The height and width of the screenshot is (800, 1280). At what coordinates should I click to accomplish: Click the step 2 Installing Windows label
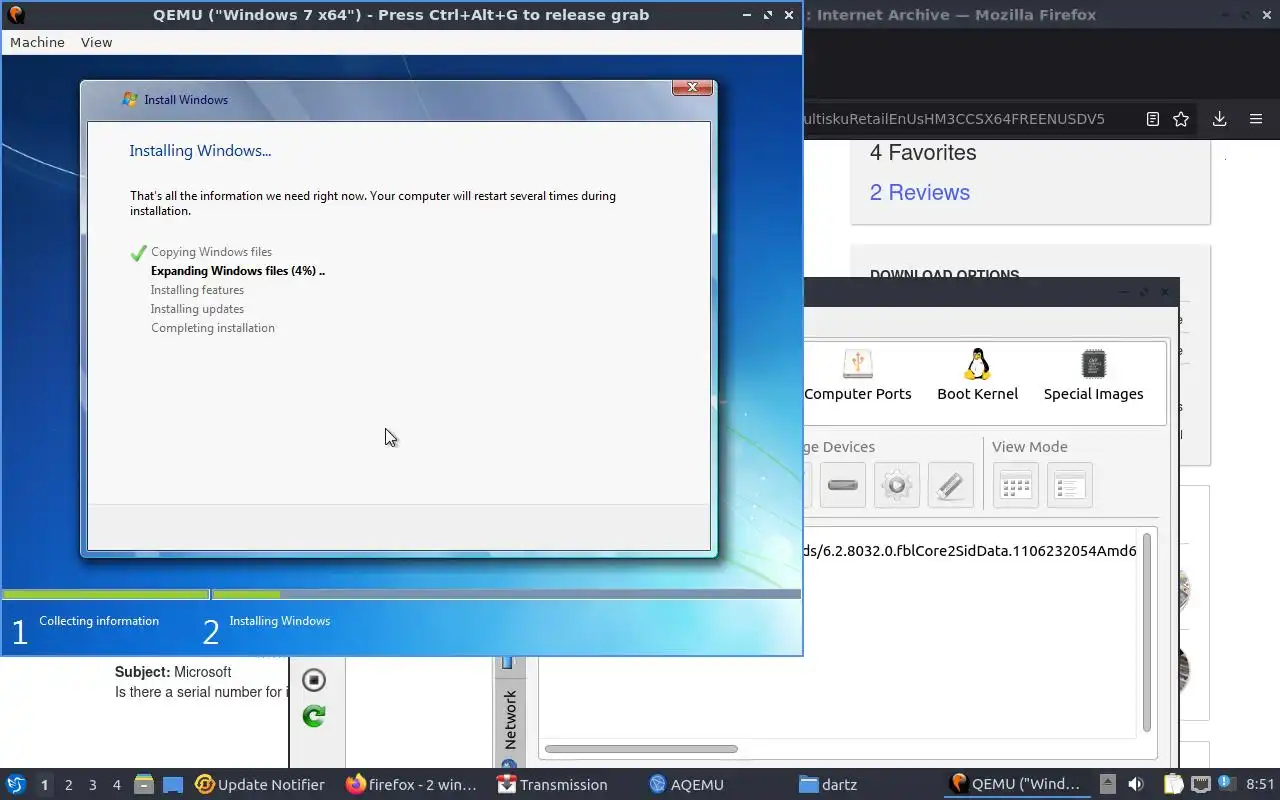pyautogui.click(x=279, y=621)
